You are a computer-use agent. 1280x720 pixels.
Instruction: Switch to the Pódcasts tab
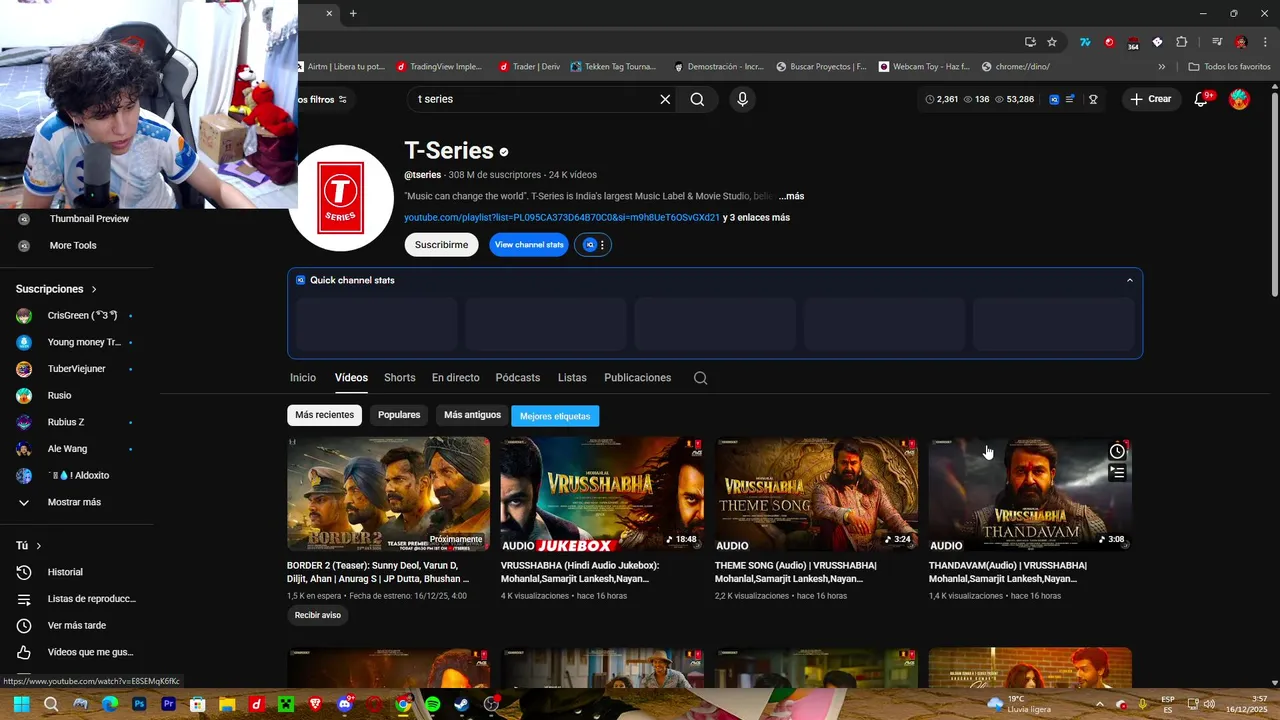[517, 378]
